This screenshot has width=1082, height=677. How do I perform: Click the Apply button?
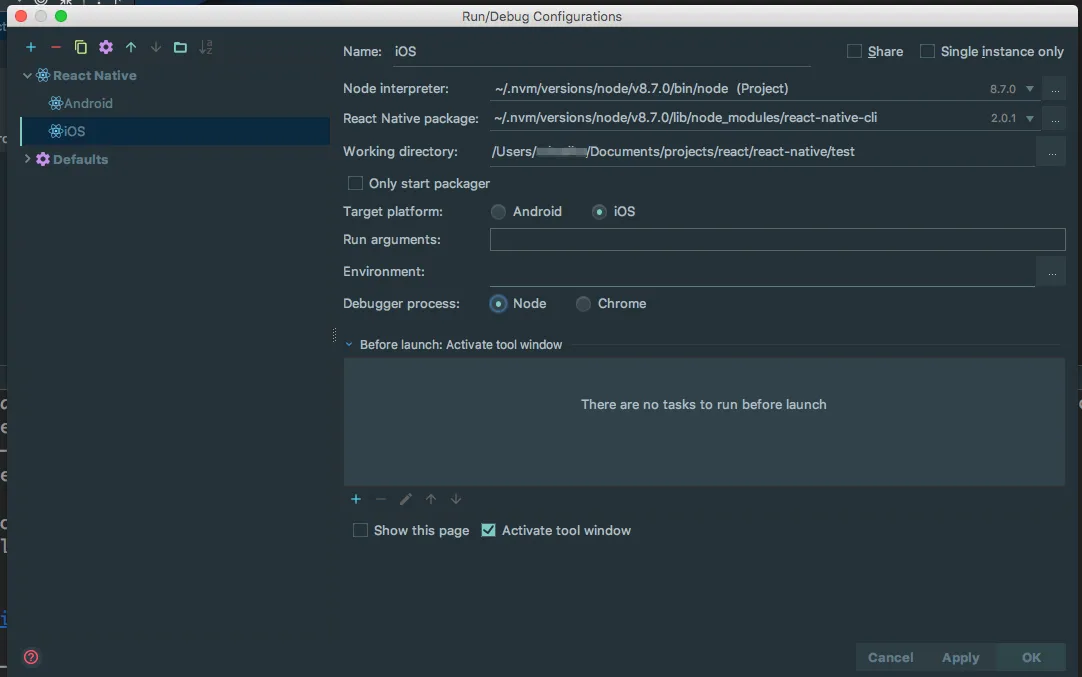tap(961, 657)
